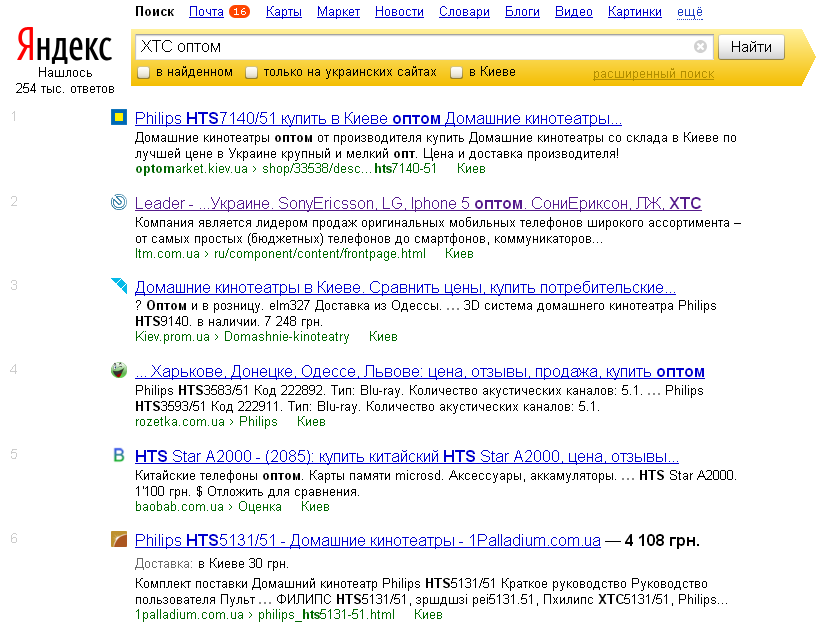The width and height of the screenshot is (819, 637).
Task: Click in the search query input field
Action: point(410,47)
